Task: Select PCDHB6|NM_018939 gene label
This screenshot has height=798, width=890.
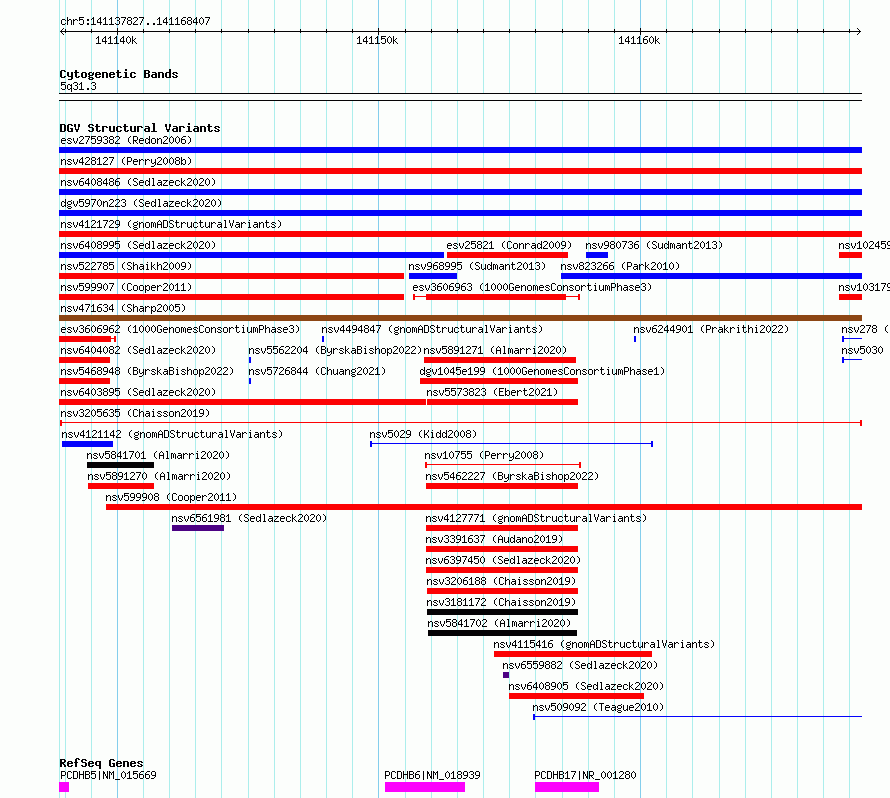Action: coord(432,775)
